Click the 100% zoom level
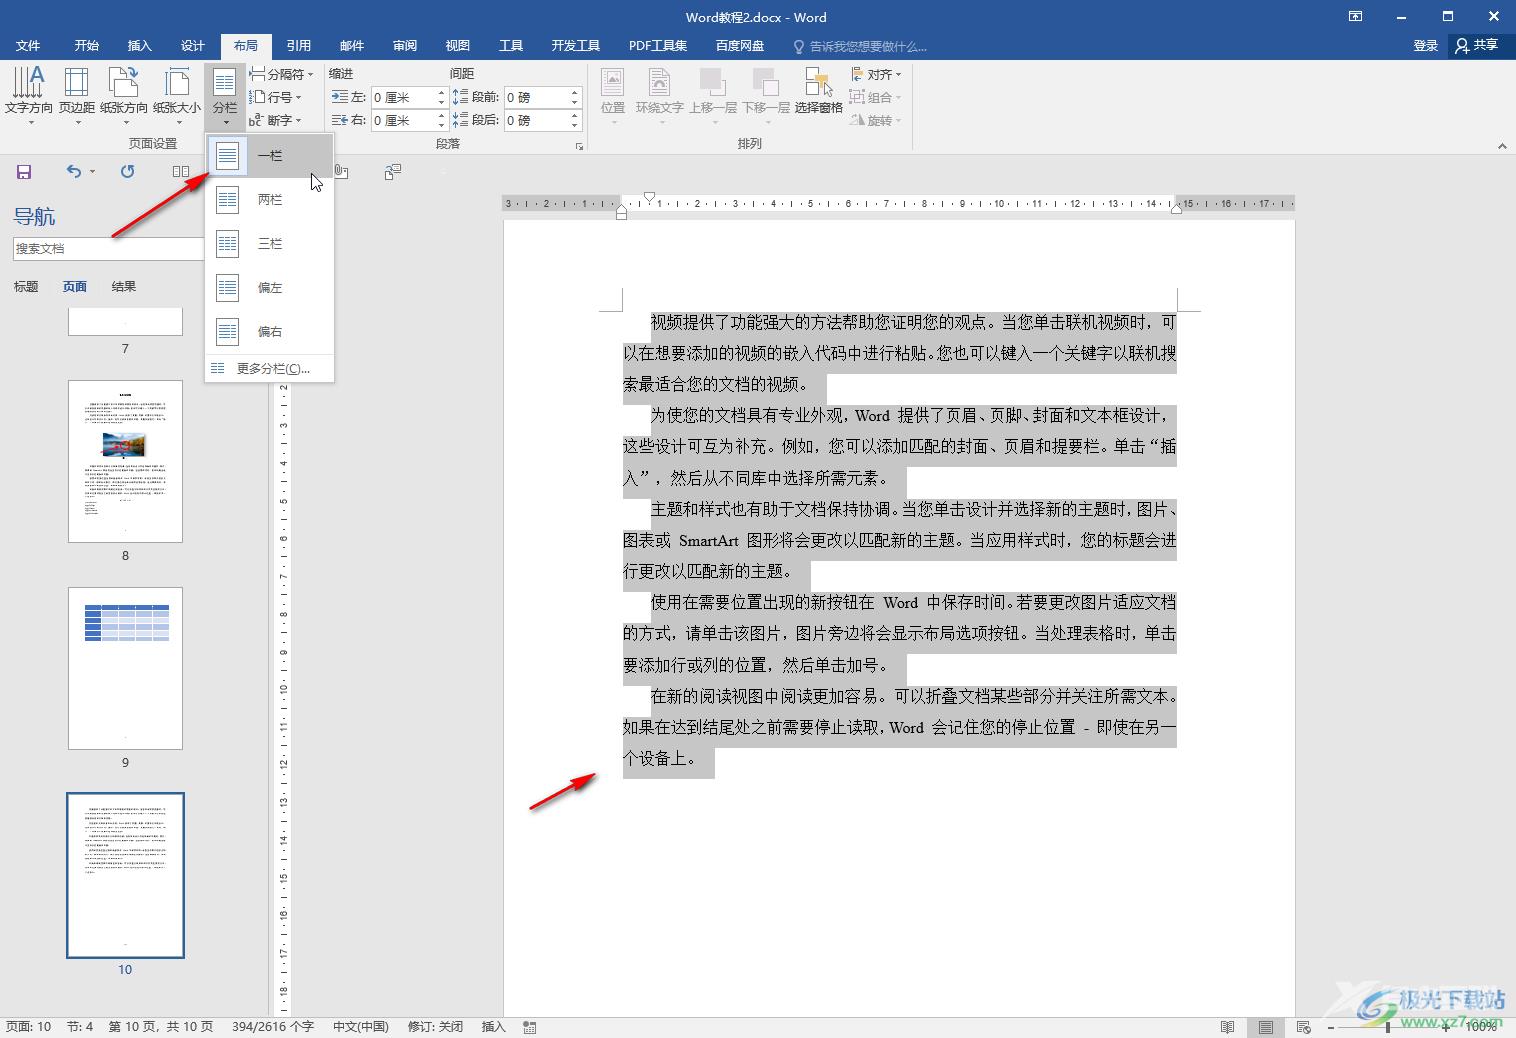The image size is (1516, 1038). point(1481,1027)
